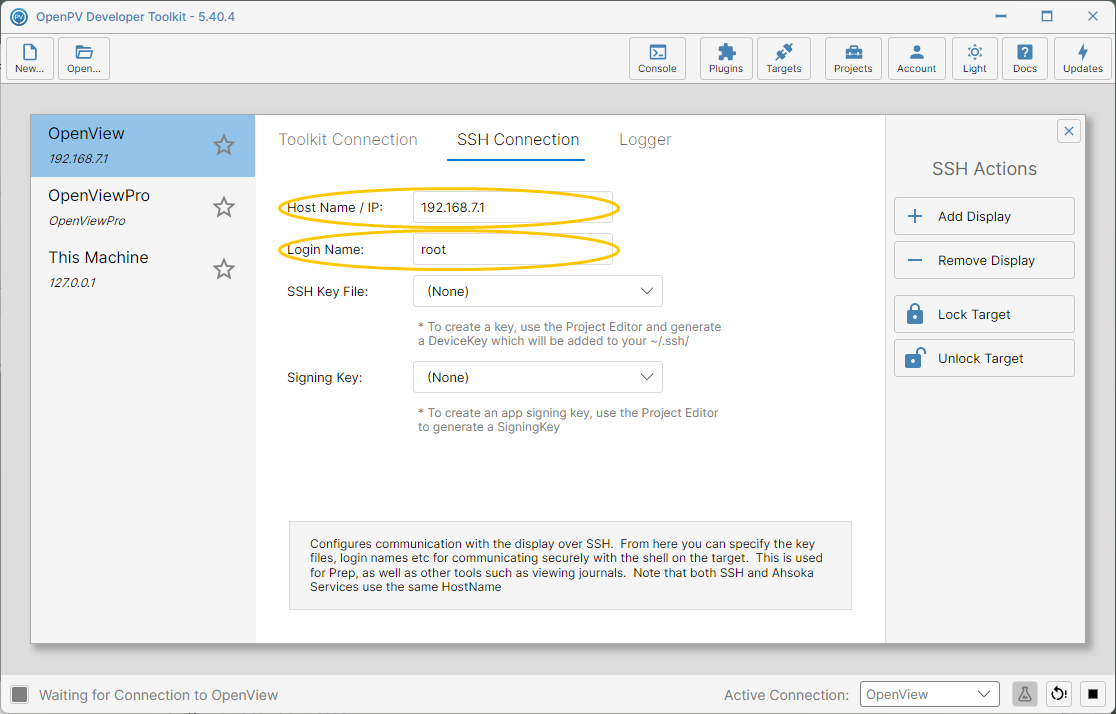Maximize the OpenPV Developer Toolkit window
The image size is (1116, 714).
pos(1047,16)
